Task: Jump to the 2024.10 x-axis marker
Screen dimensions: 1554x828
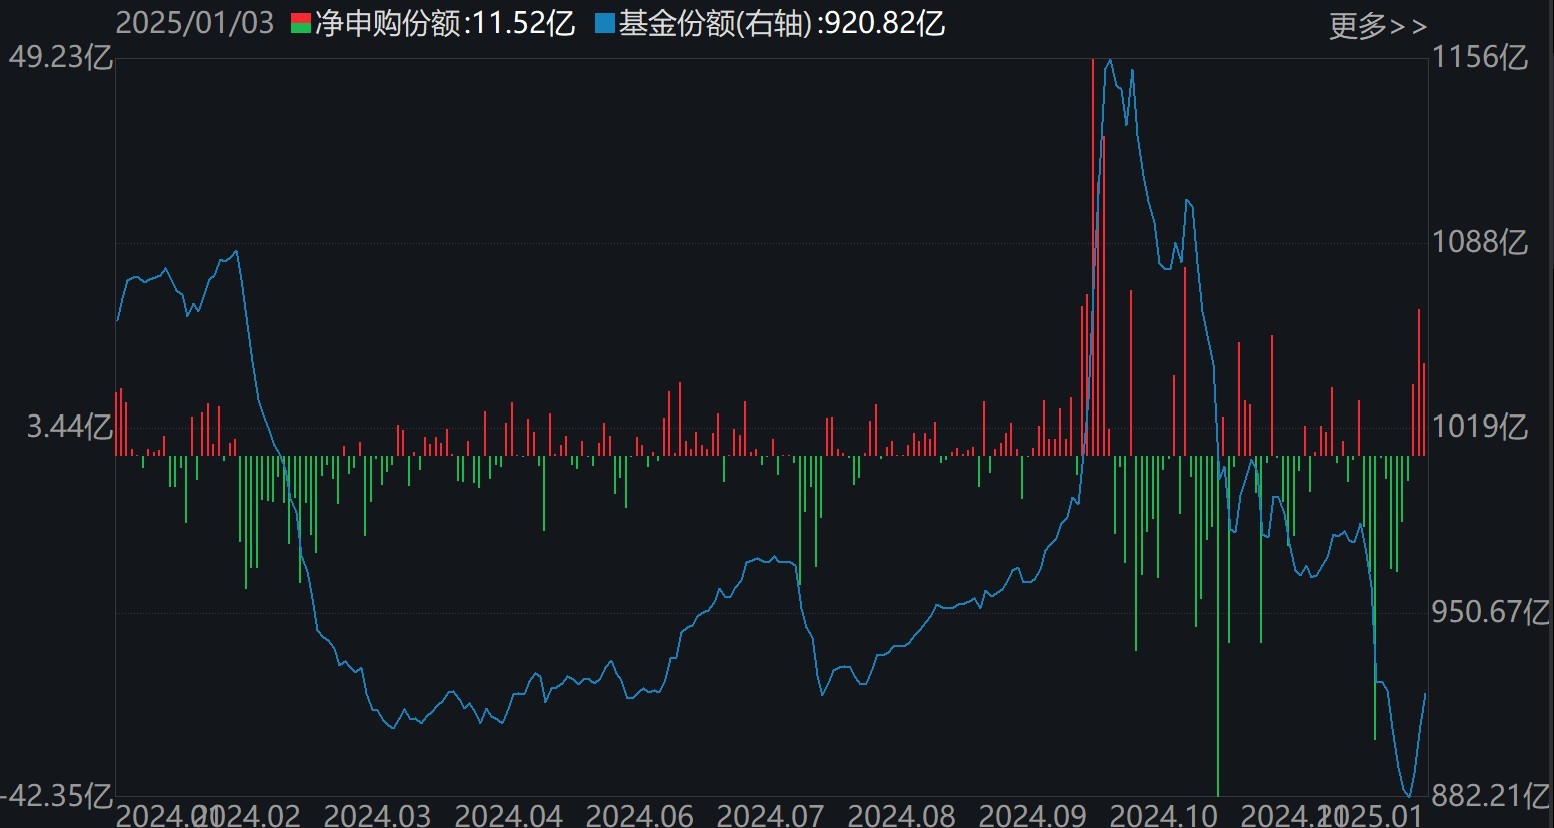Action: (1163, 815)
